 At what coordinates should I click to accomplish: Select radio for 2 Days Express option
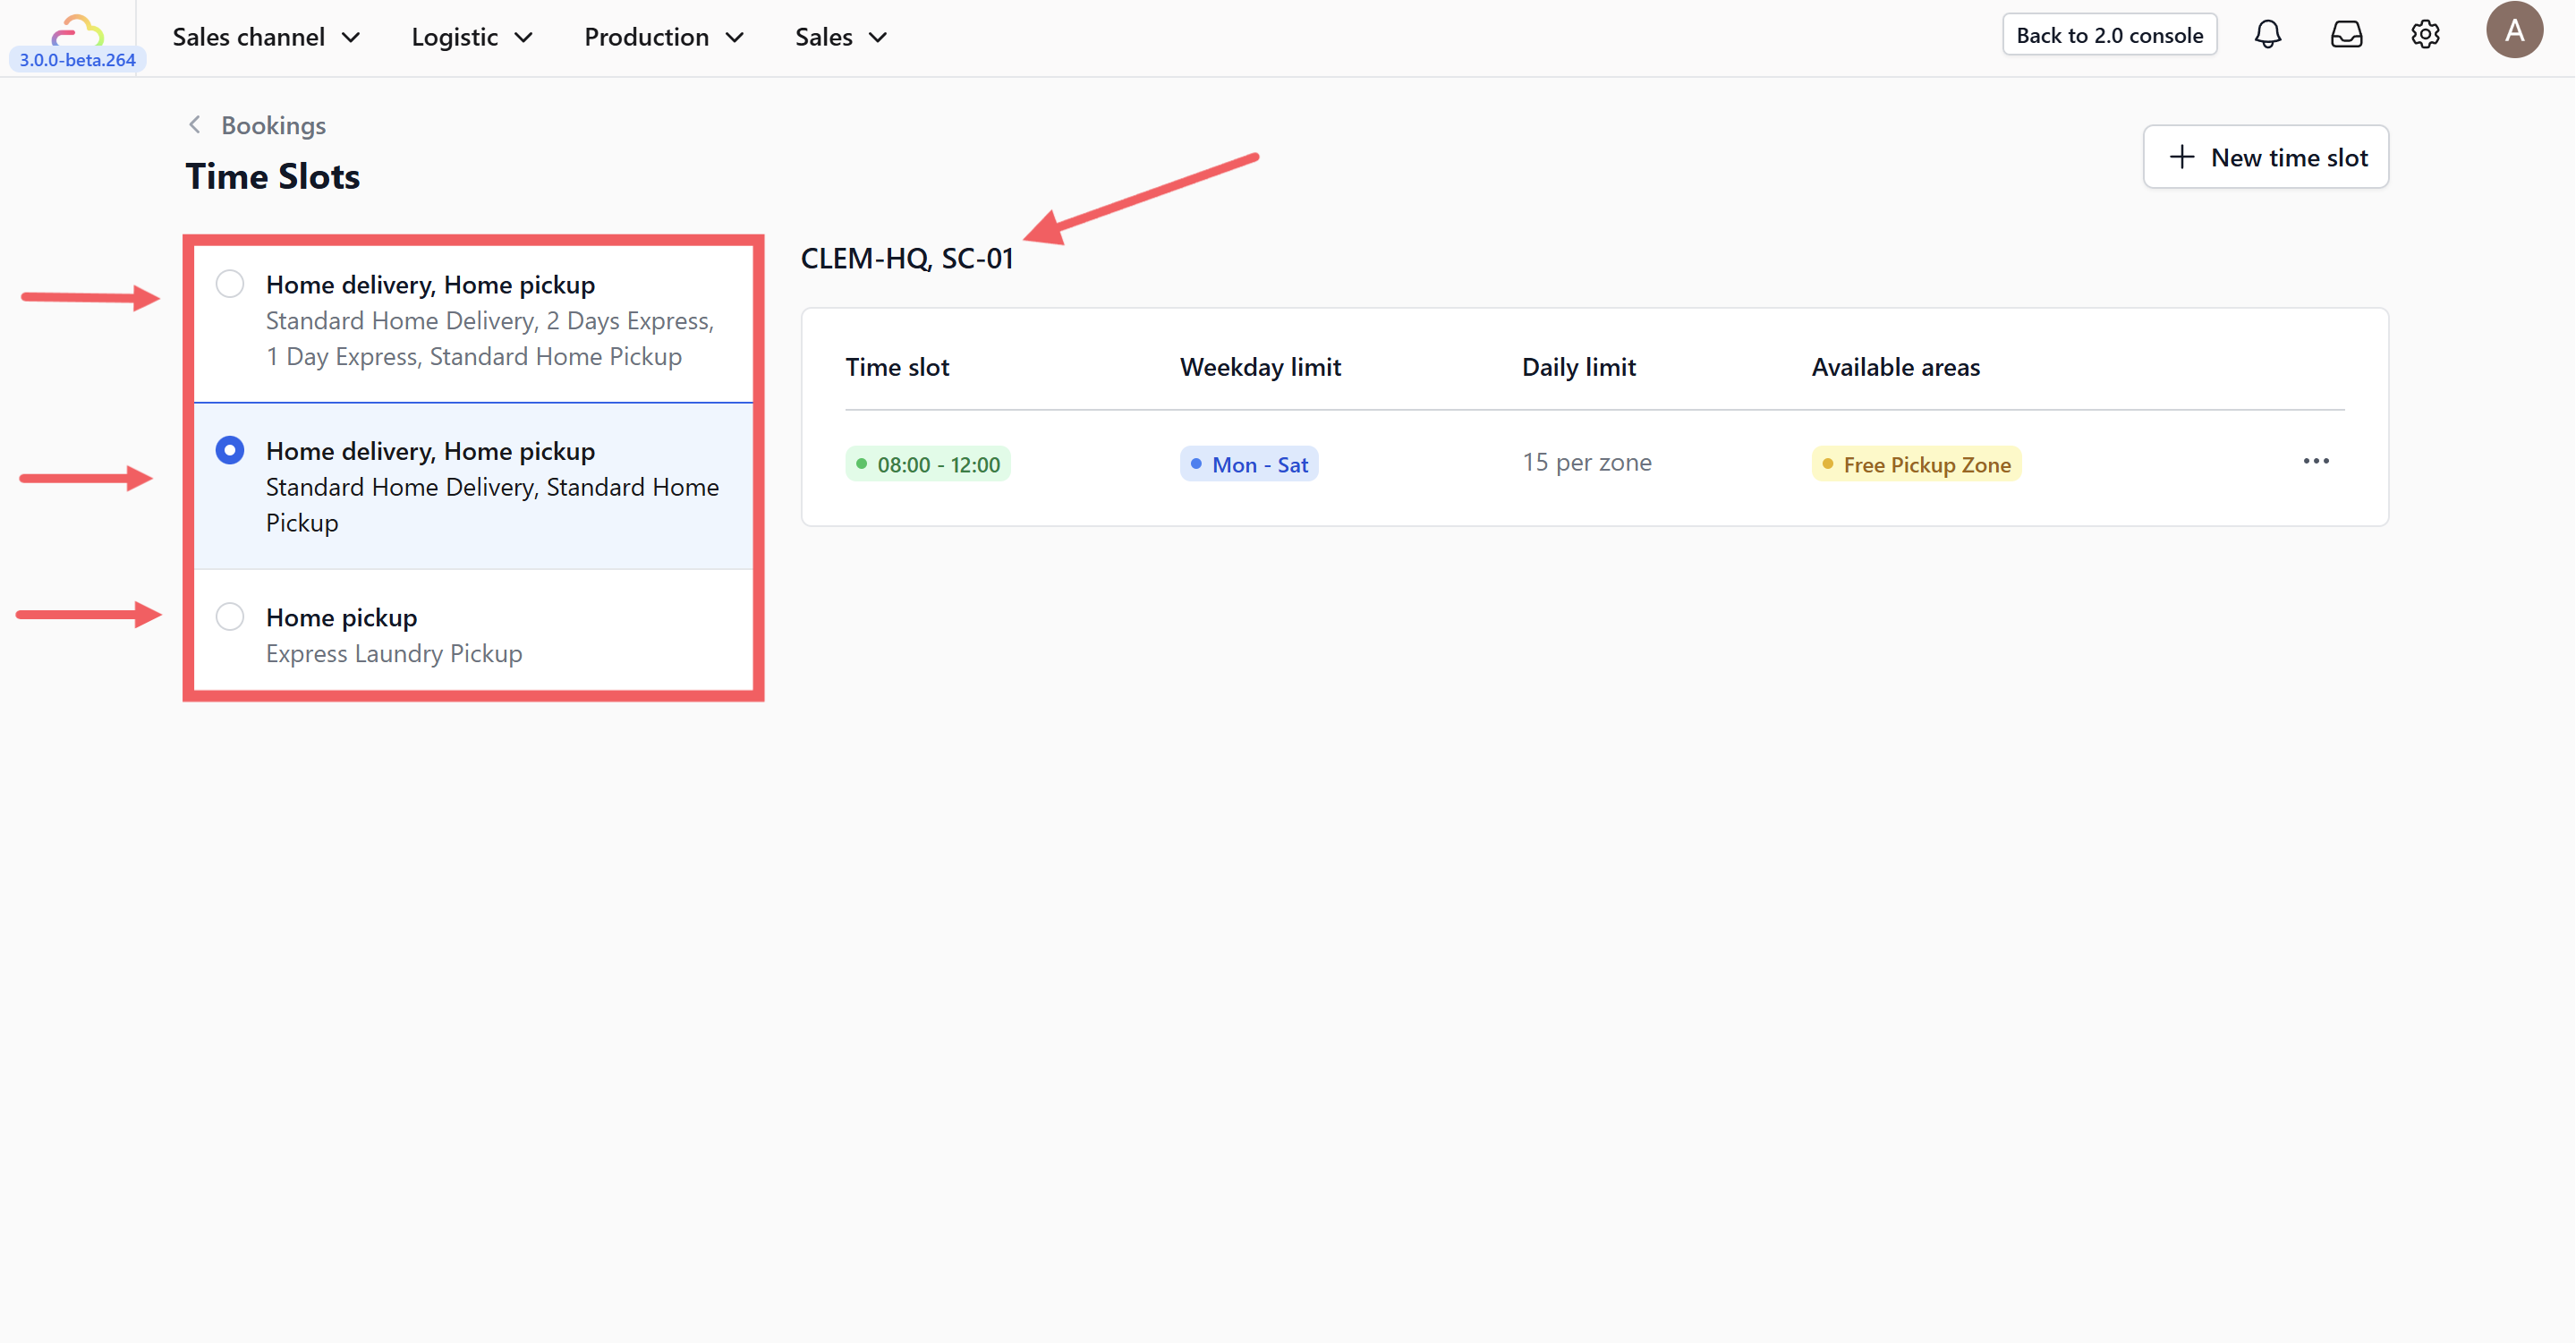[x=230, y=284]
